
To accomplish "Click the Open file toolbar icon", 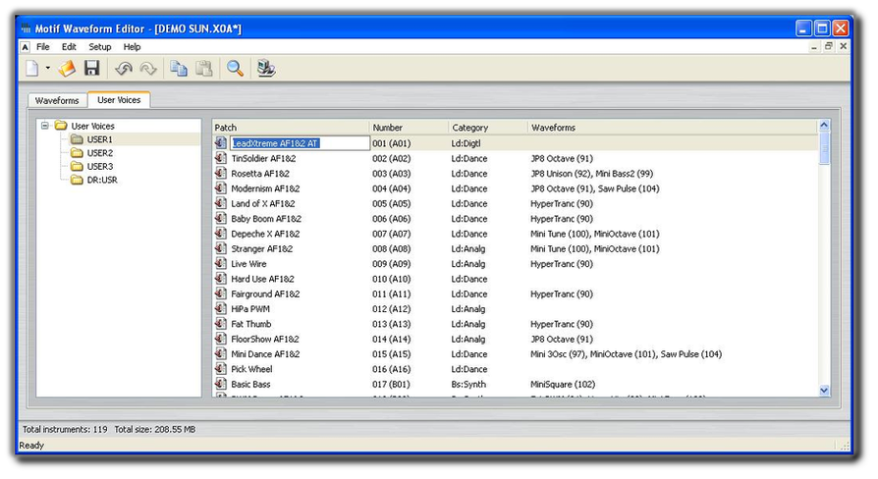I will (67, 68).
